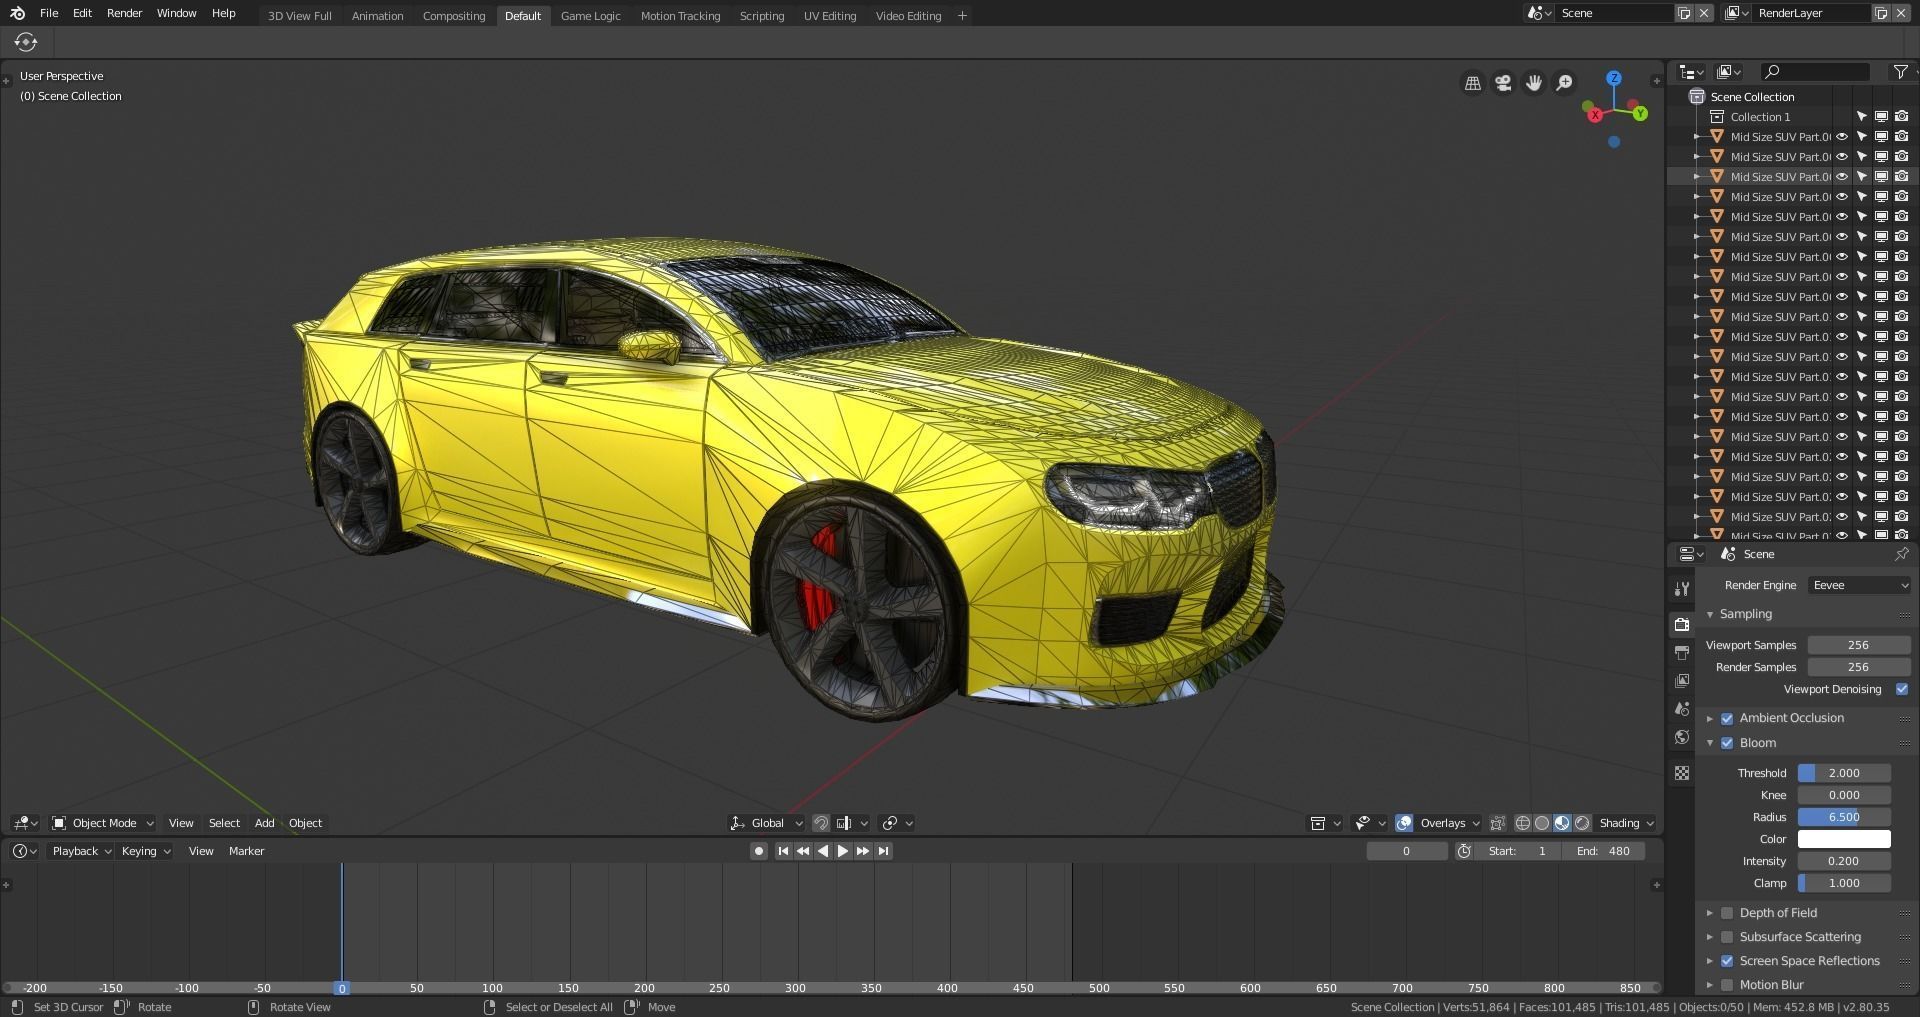Pin the properties editor context
The height and width of the screenshot is (1017, 1920).
coord(1901,554)
